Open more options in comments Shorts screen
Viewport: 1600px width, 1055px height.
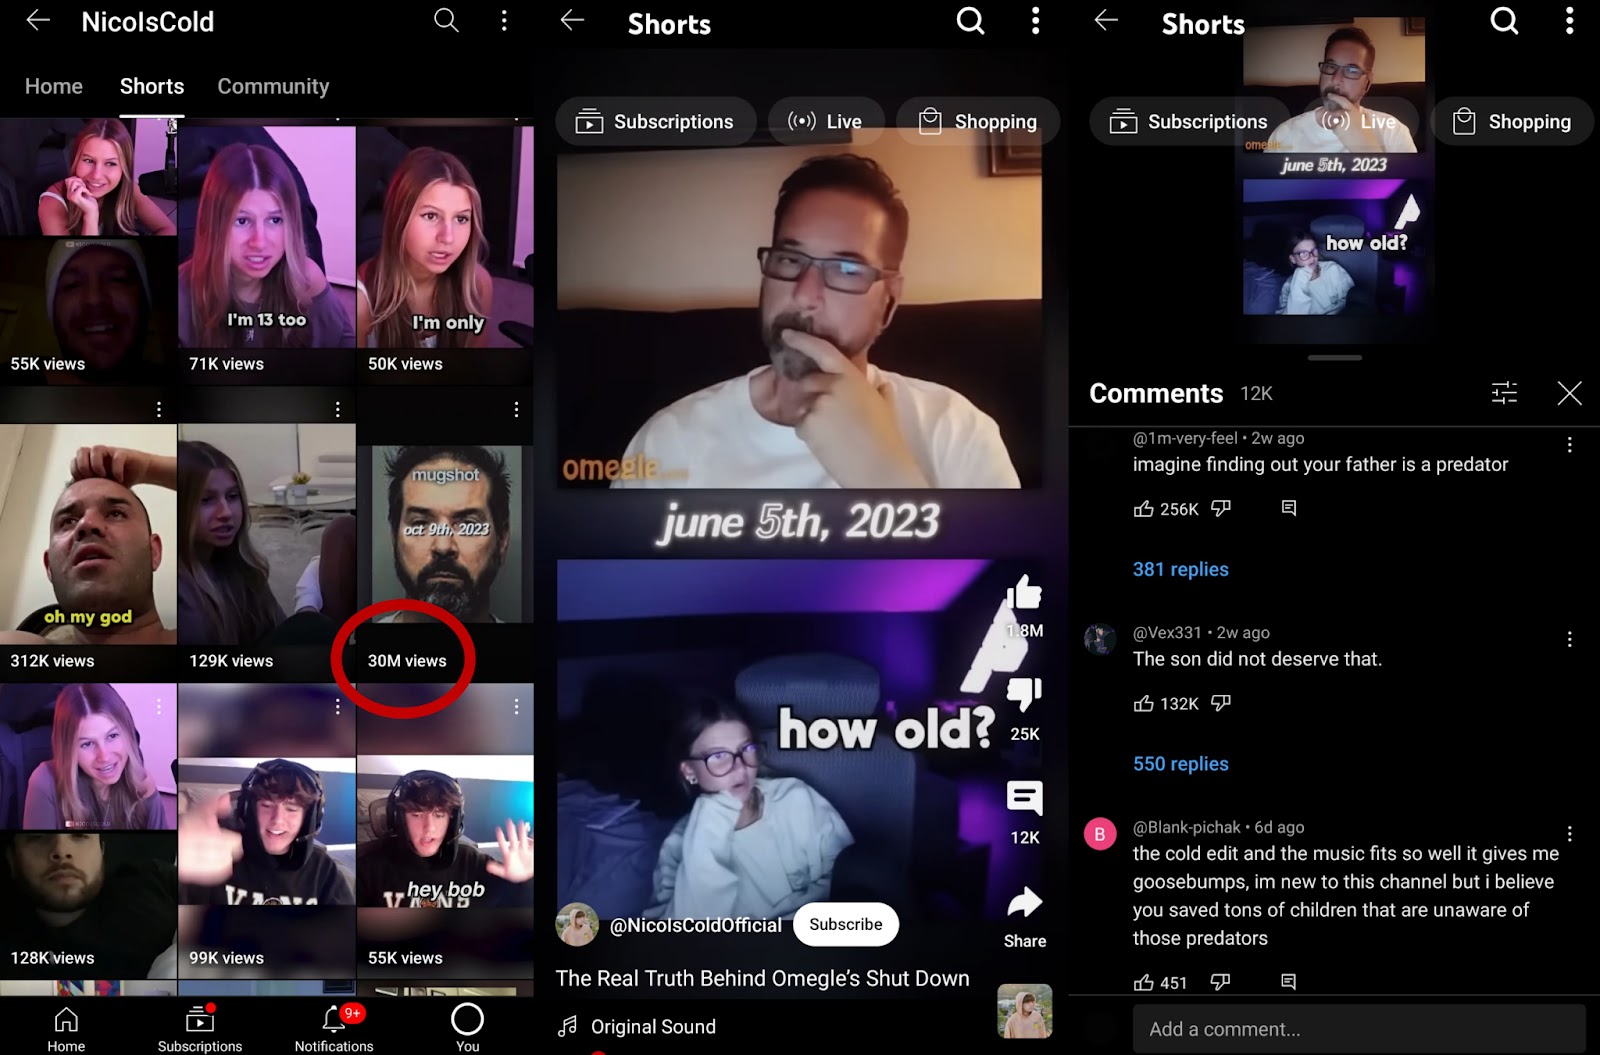point(1570,20)
